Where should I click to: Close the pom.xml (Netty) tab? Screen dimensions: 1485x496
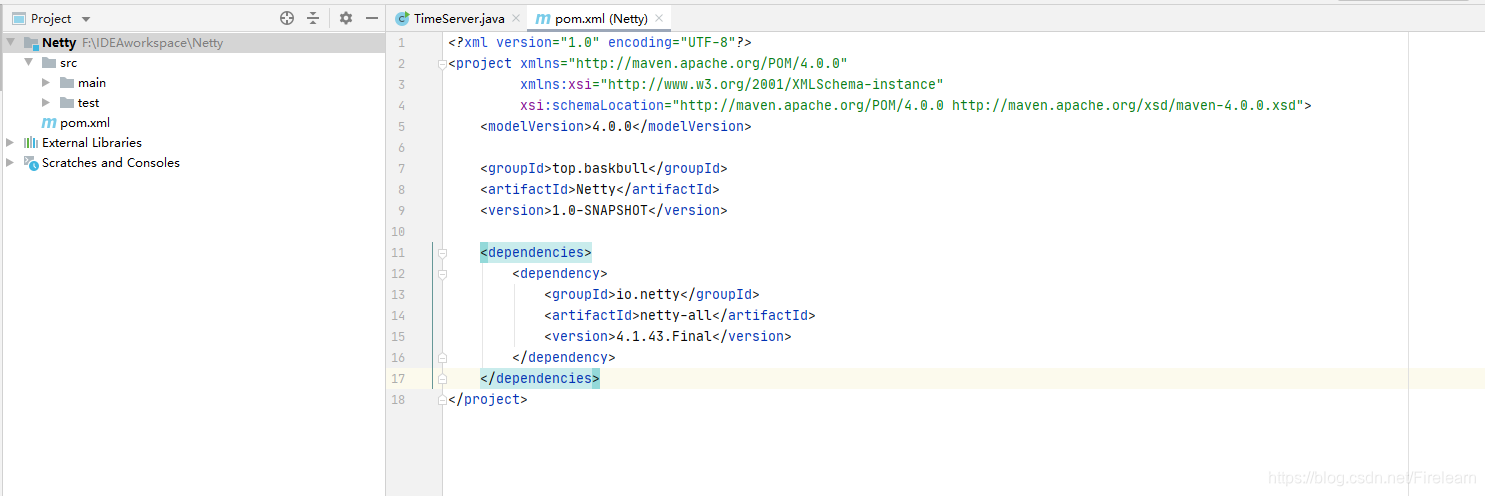pos(659,18)
